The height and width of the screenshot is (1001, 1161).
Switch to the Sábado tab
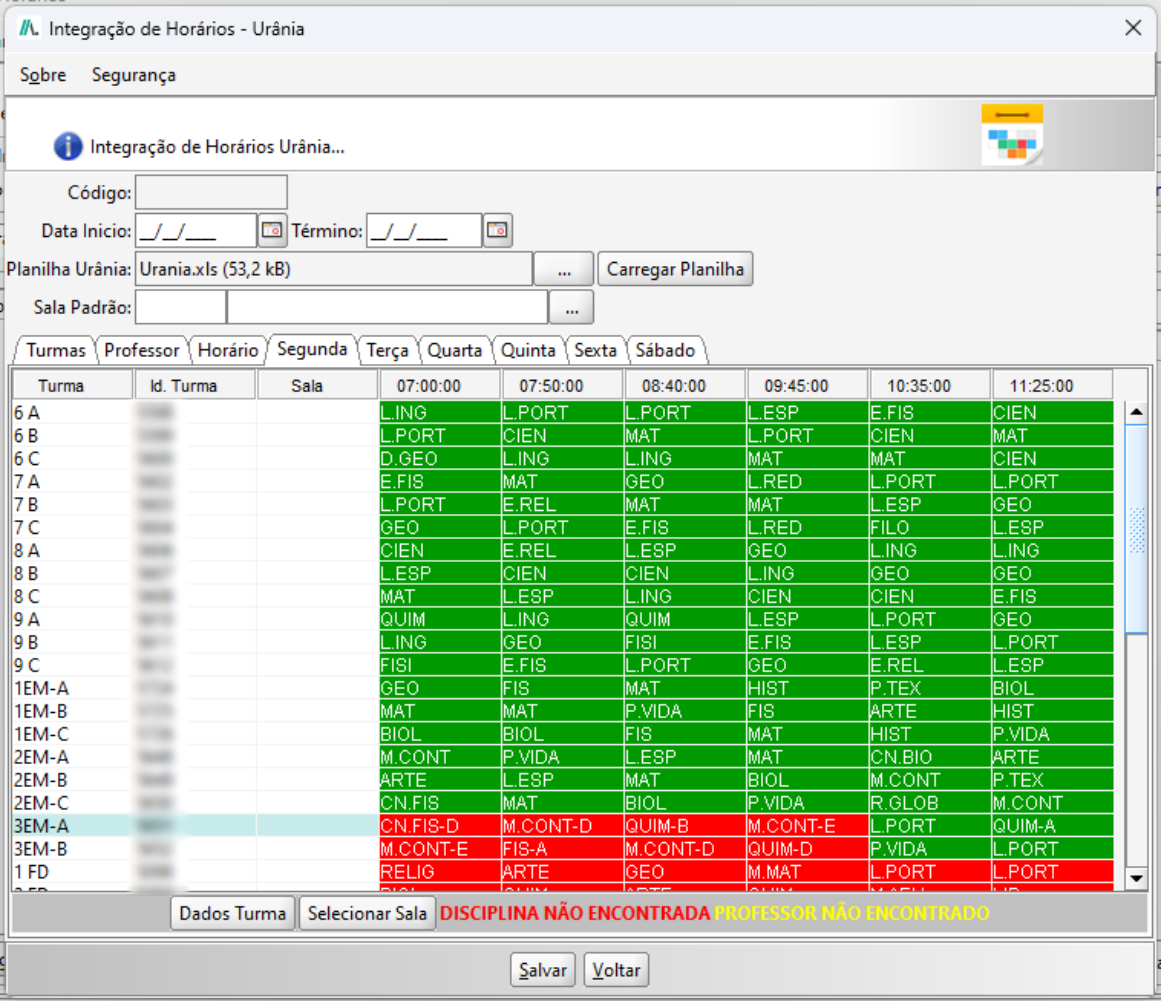click(x=665, y=350)
